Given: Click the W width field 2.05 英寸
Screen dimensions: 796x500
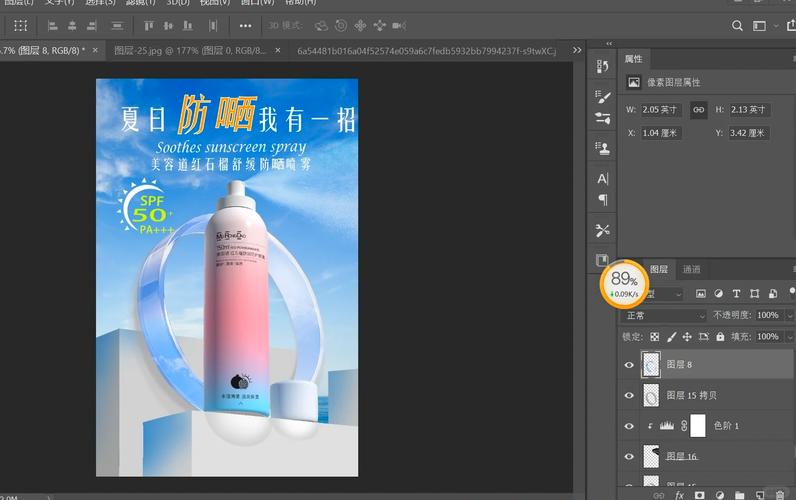Looking at the screenshot, I should pyautogui.click(x=662, y=109).
